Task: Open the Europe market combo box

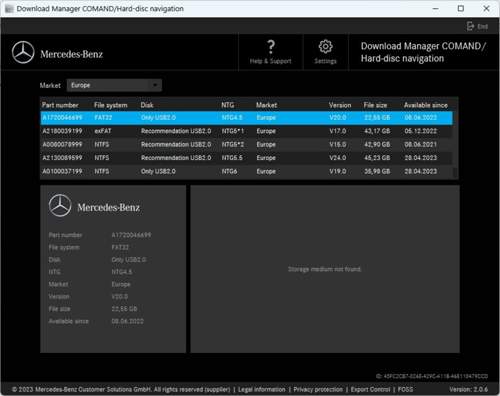Action: pyautogui.click(x=114, y=85)
